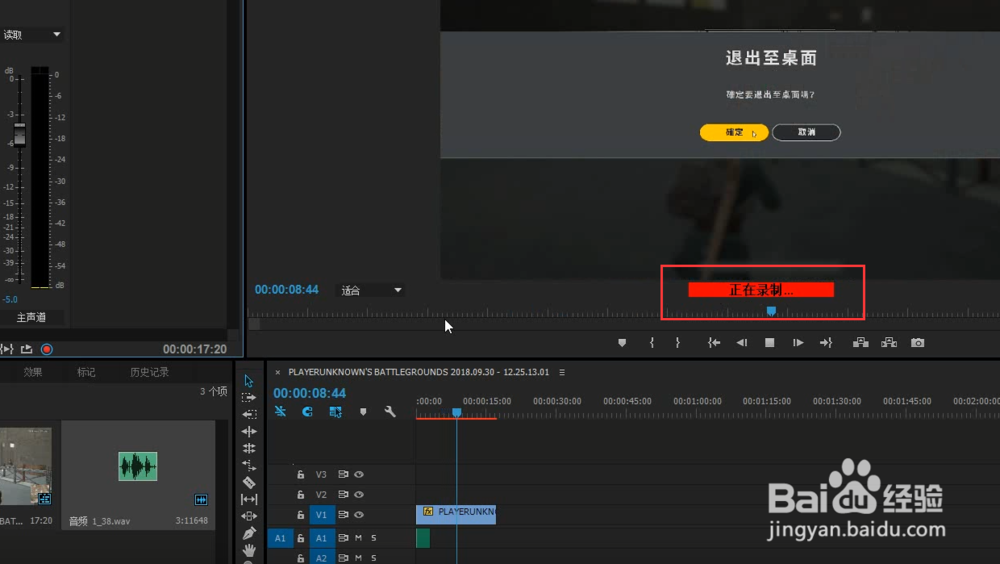1000x564 pixels.
Task: Select the Slide tool
Action: pyautogui.click(x=249, y=516)
